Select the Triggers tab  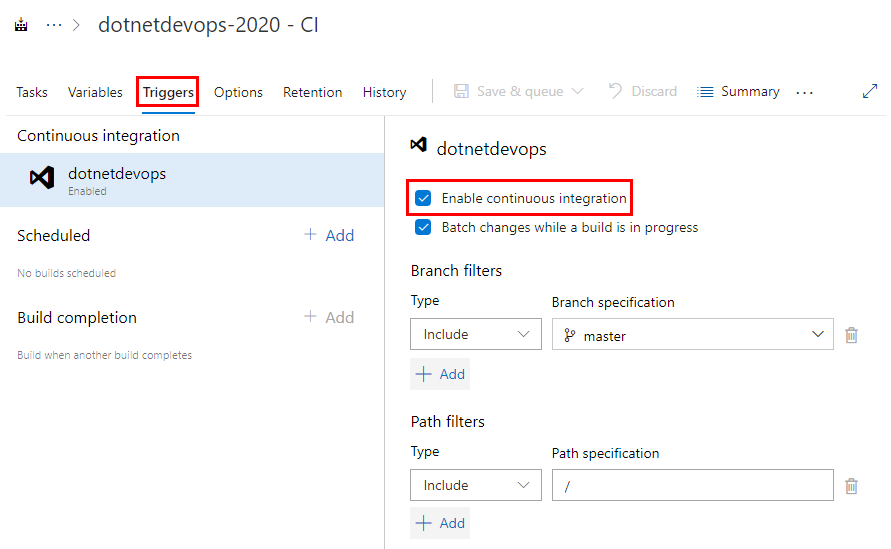pyautogui.click(x=168, y=92)
